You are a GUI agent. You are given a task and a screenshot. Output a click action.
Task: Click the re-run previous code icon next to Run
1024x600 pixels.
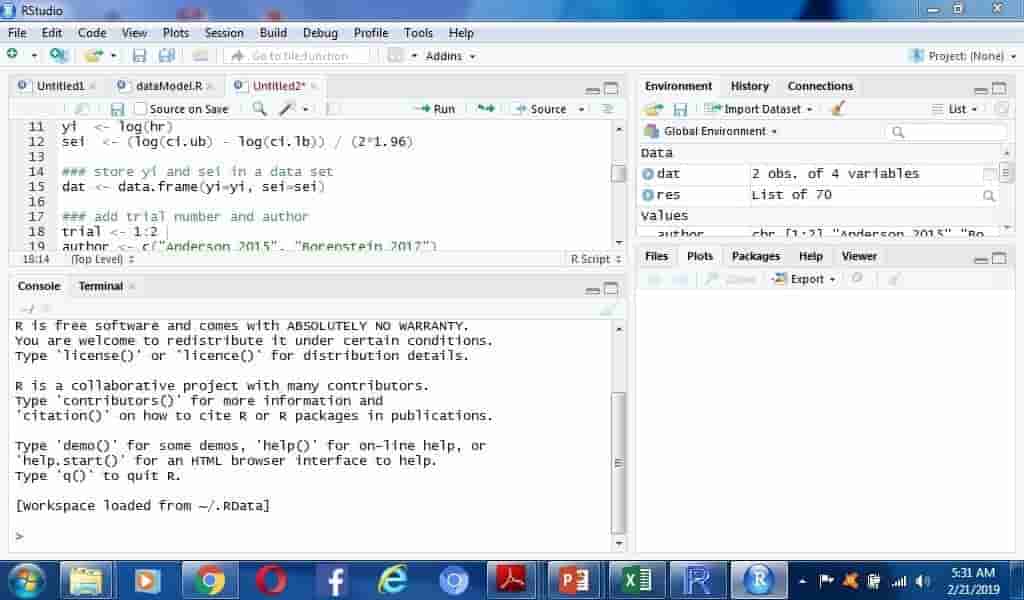coord(486,109)
